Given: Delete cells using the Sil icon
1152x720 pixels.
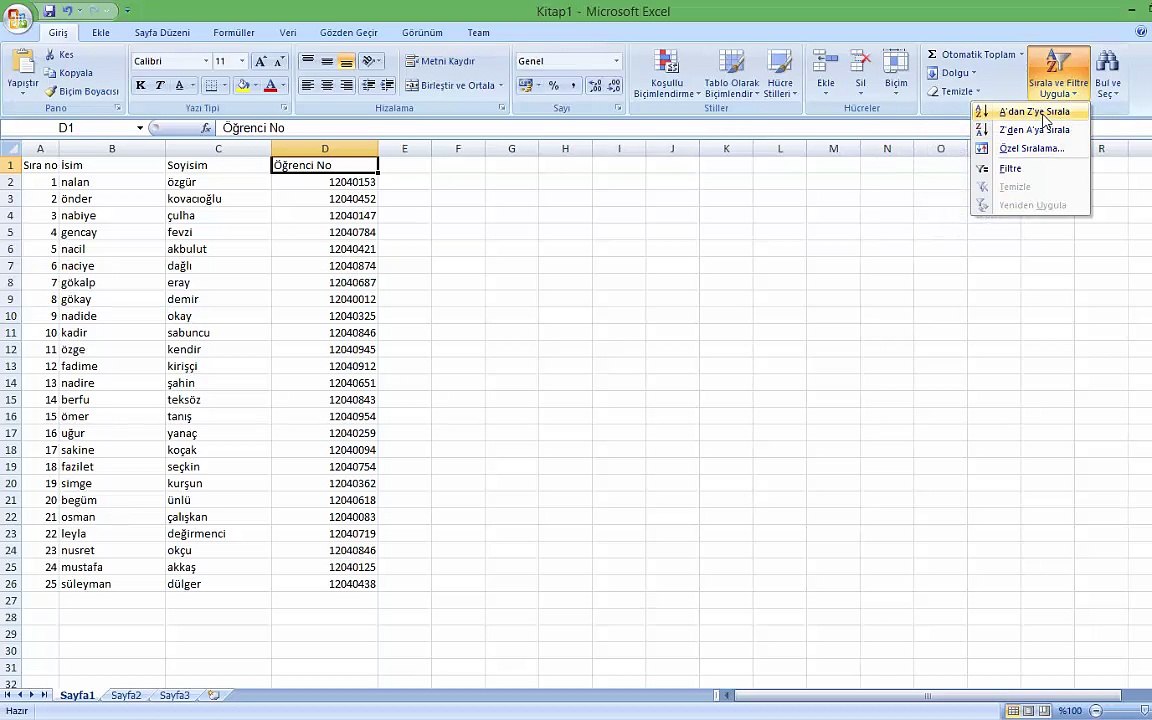Looking at the screenshot, I should tap(860, 63).
